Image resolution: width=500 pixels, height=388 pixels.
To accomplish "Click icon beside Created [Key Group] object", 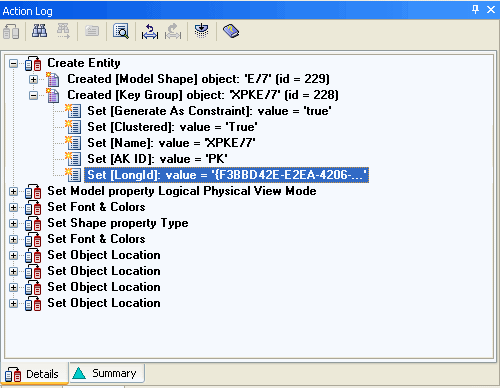I will 53,95.
